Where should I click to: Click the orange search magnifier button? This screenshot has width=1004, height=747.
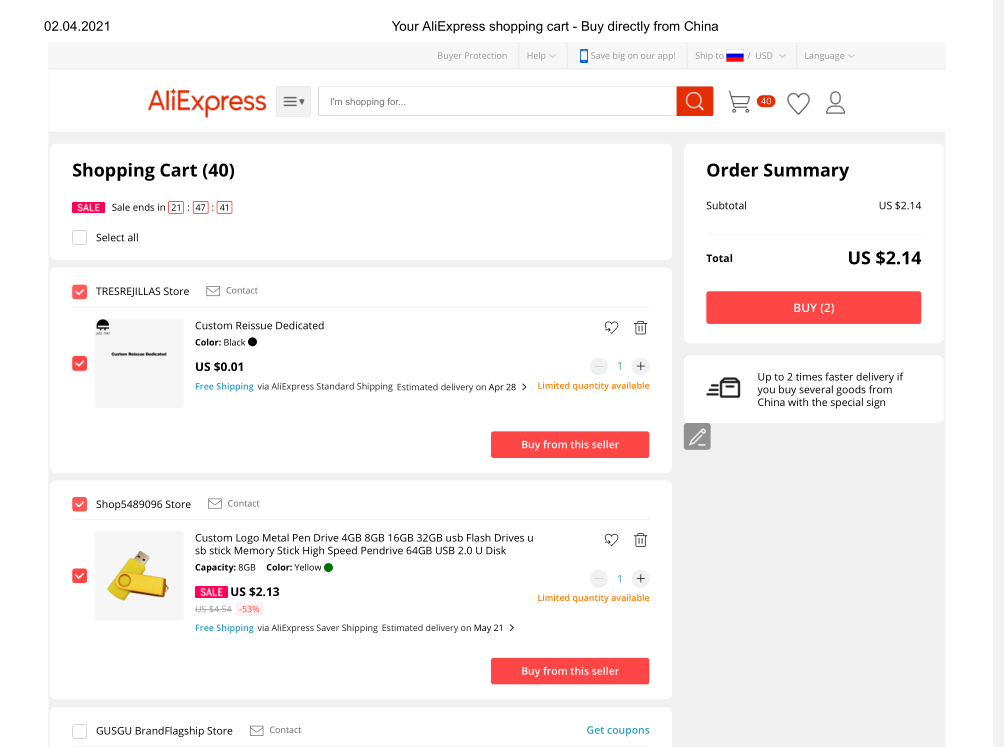click(x=694, y=101)
